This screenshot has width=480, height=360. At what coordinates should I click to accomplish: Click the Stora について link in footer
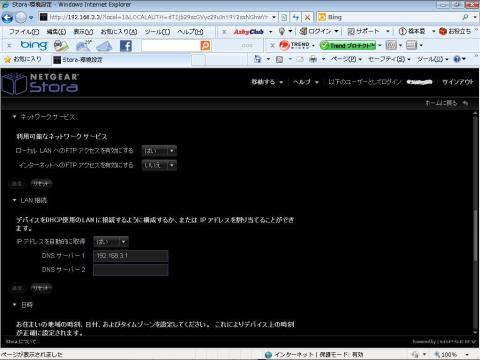[21, 342]
